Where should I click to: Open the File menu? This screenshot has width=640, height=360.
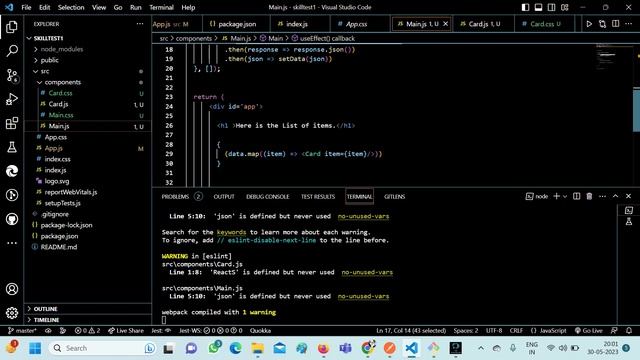[26, 7]
